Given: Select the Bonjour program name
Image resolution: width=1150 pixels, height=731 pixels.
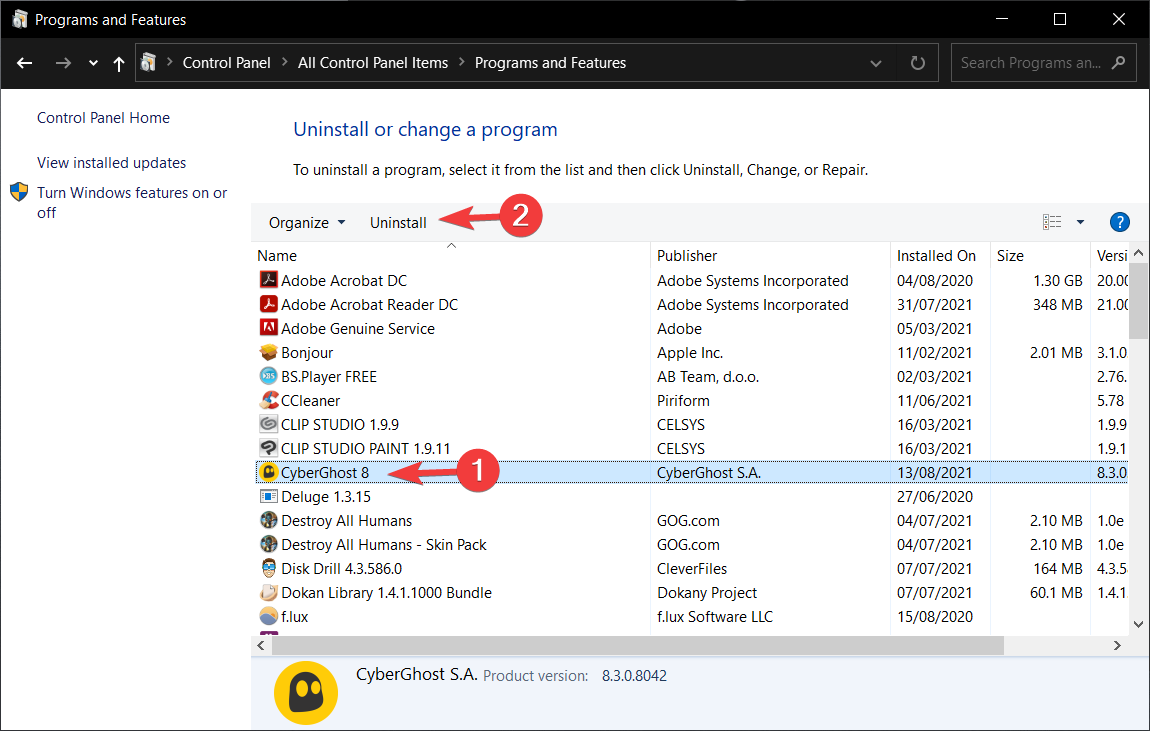Looking at the screenshot, I should 307,353.
